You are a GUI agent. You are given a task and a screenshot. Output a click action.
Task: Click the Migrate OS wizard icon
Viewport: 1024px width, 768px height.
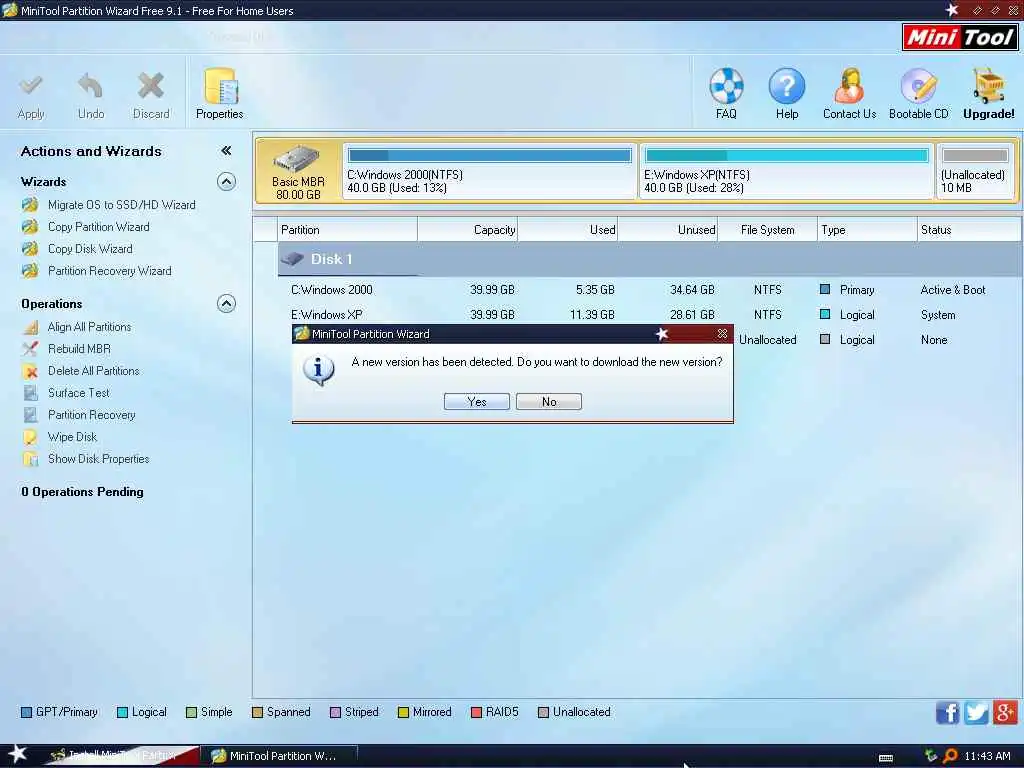(30, 205)
